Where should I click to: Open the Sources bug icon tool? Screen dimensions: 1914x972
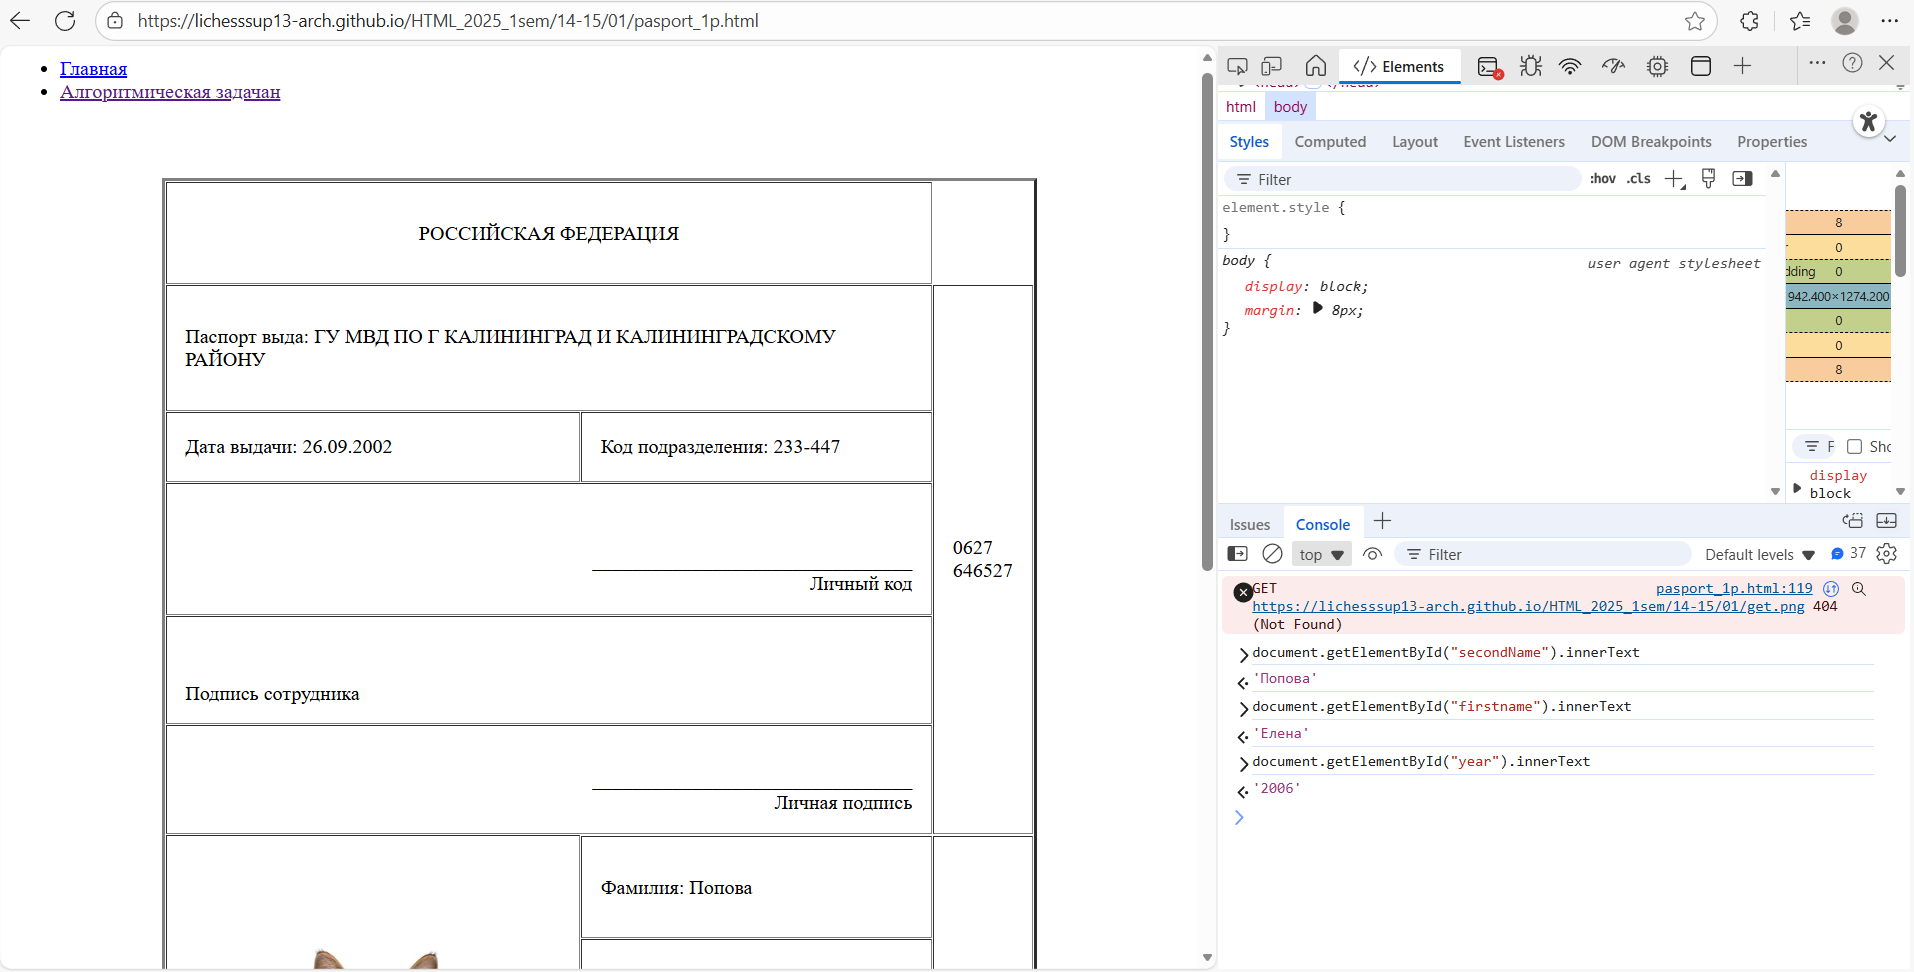pos(1530,66)
